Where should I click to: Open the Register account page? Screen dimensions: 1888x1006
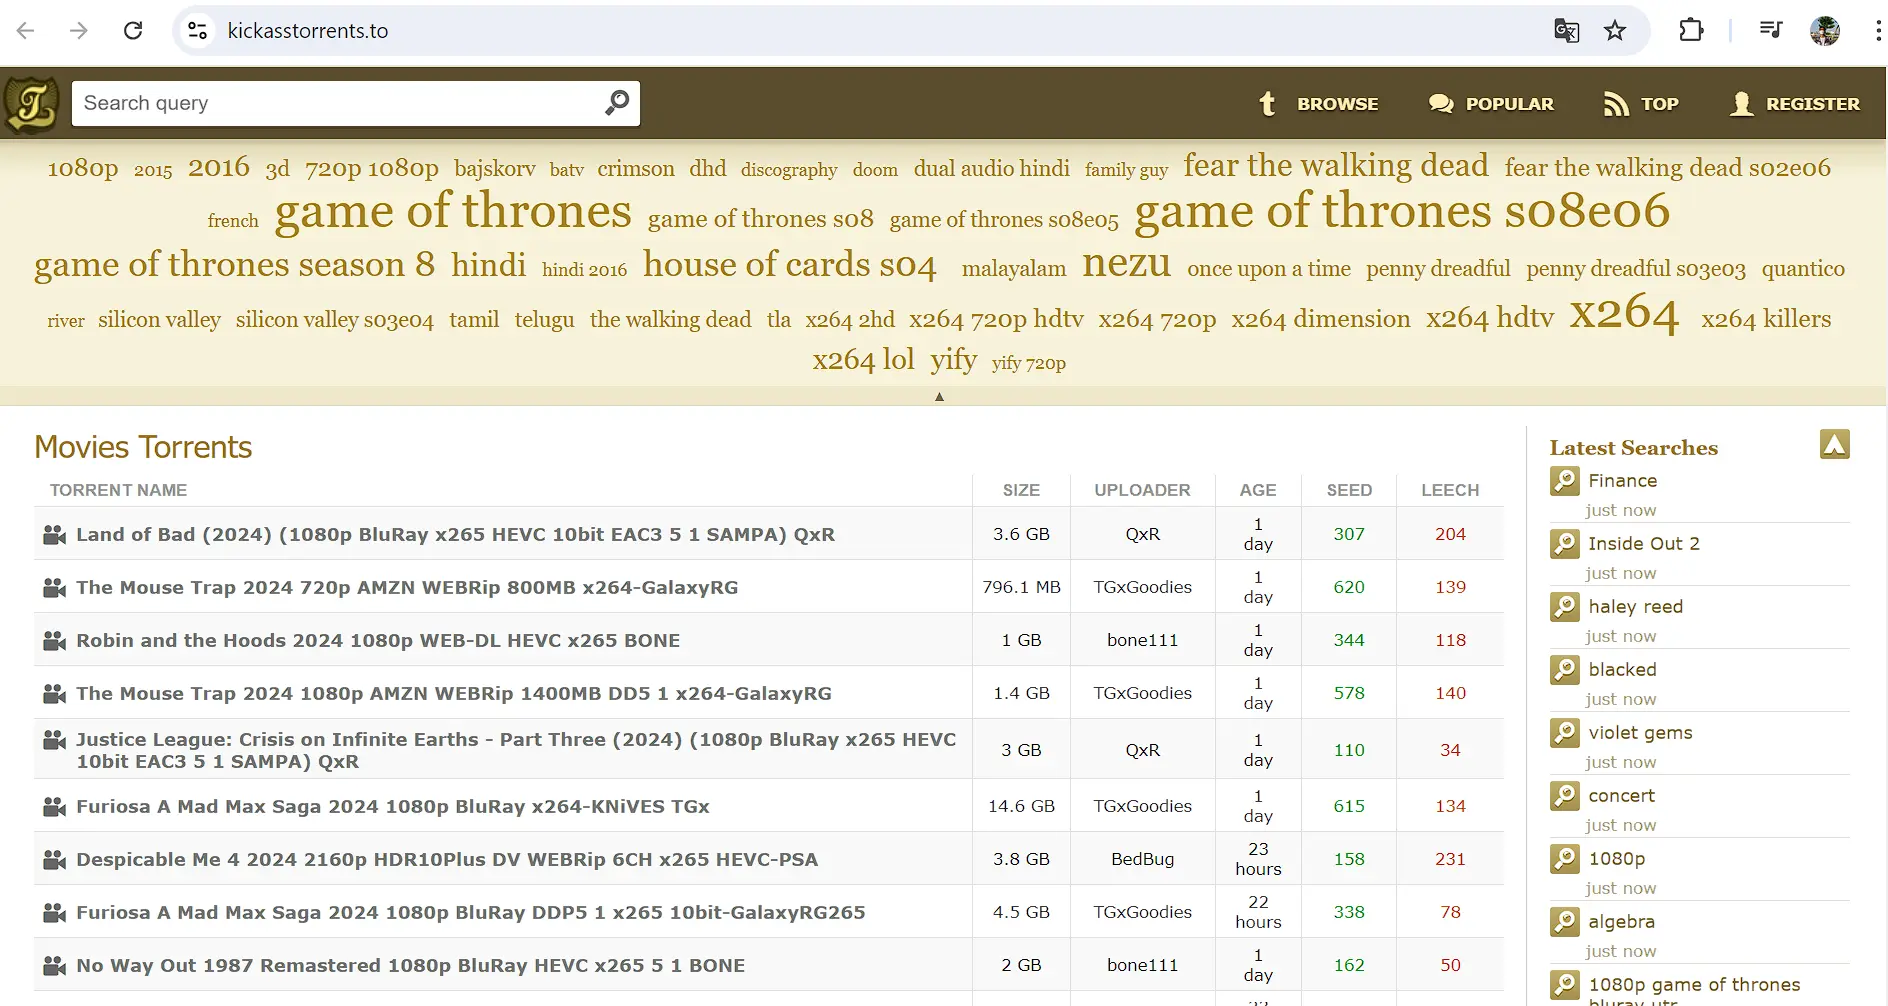coord(1795,104)
